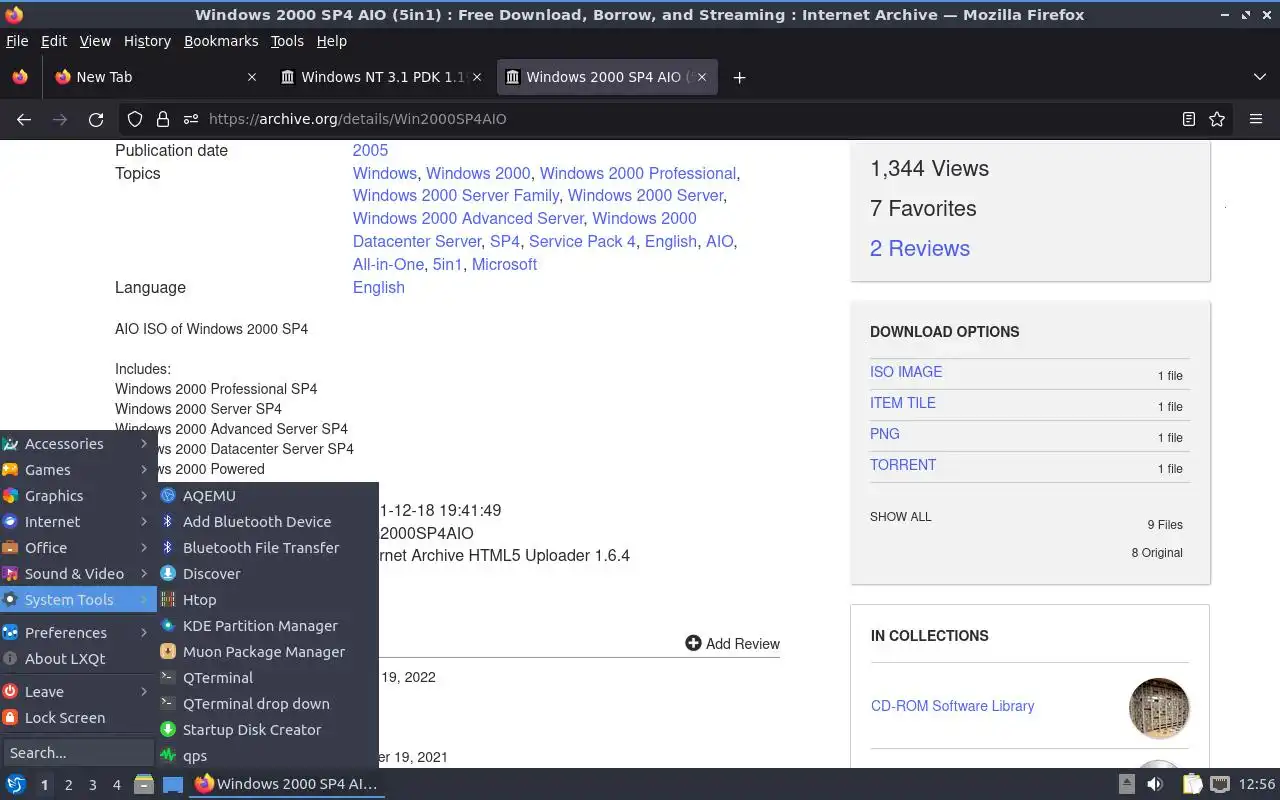Image resolution: width=1280 pixels, height=800 pixels.
Task: Open TORRENT download link
Action: tap(903, 464)
